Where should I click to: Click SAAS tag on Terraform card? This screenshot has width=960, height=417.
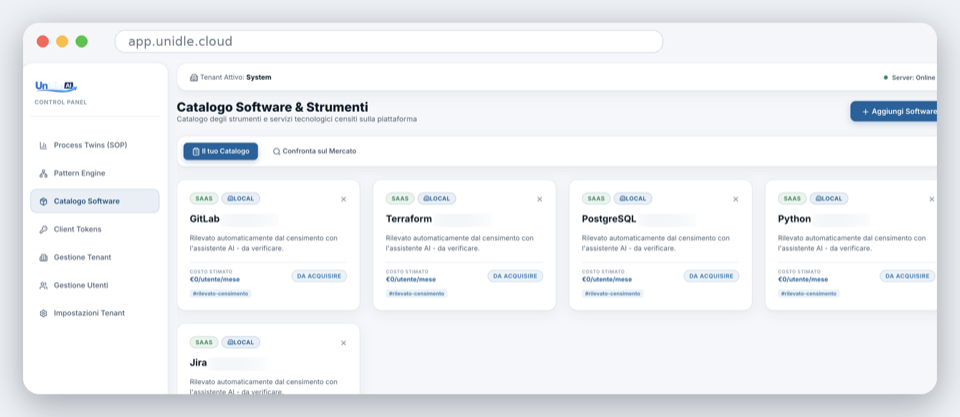tap(400, 198)
